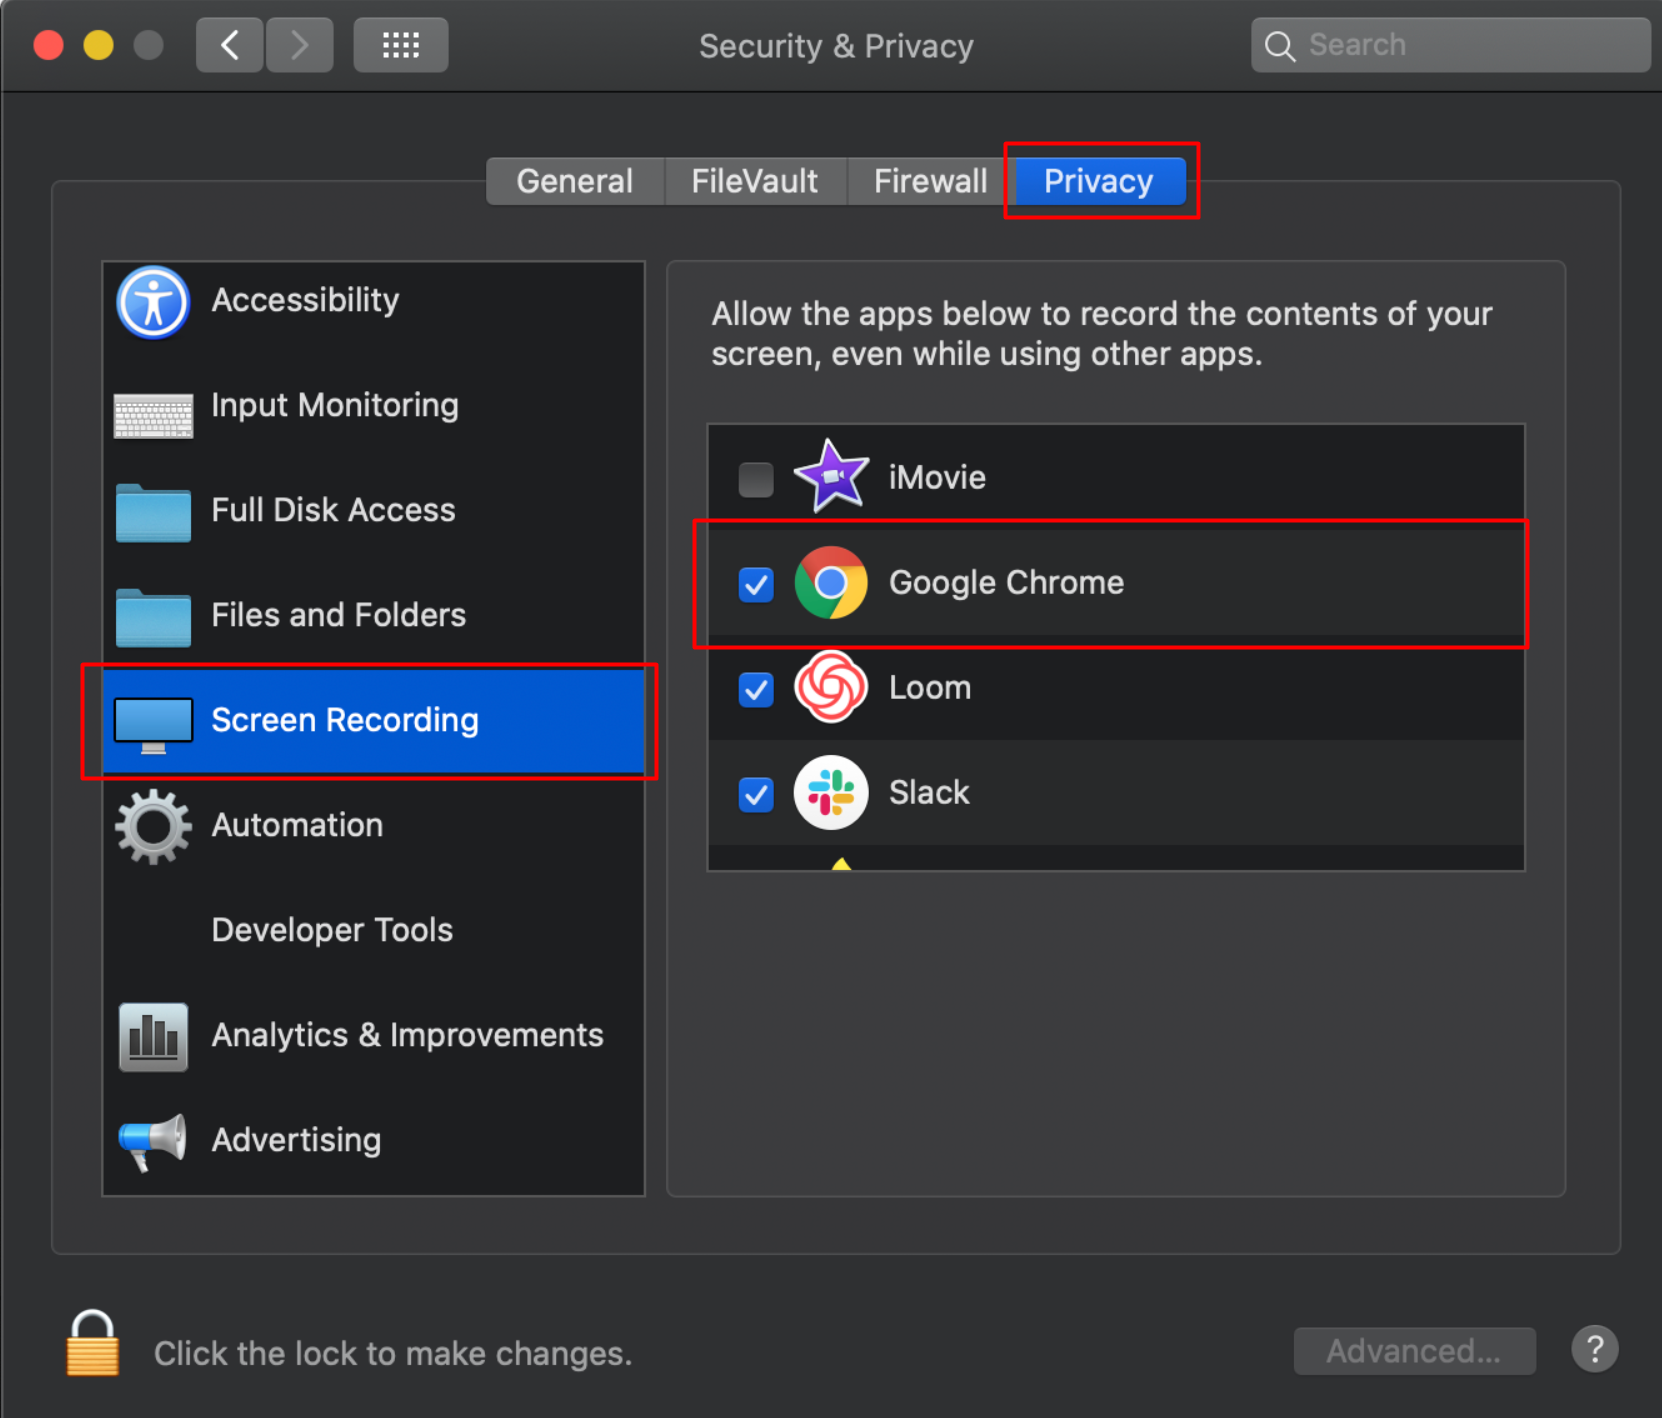Select the Privacy tab
Viewport: 1662px width, 1418px height.
pyautogui.click(x=1100, y=181)
